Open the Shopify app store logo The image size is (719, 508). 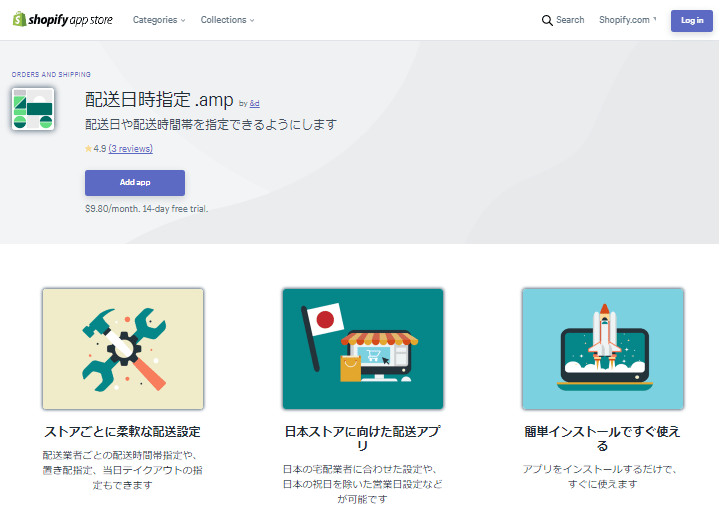pos(62,20)
